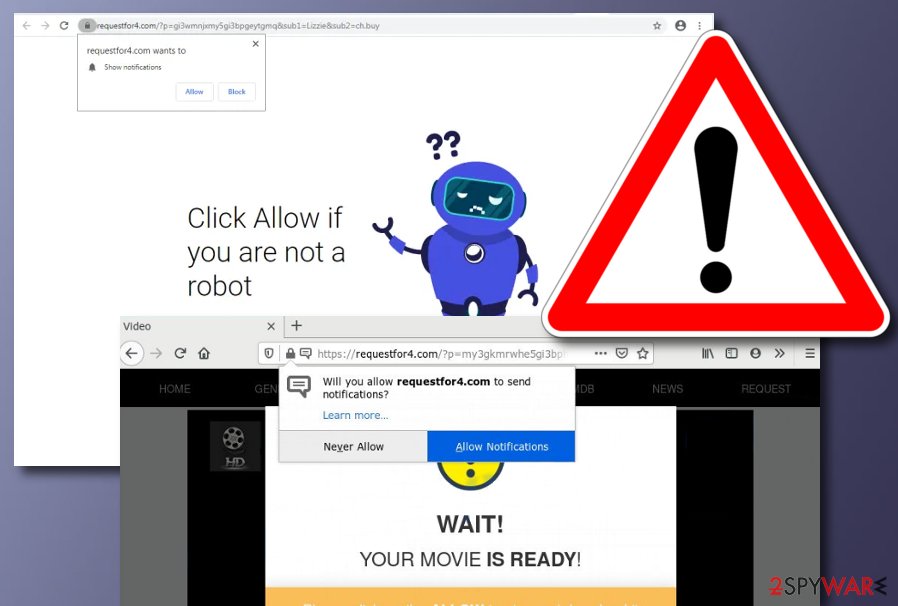Bookmark the page with Firefox star
The image size is (898, 606).
(643, 353)
